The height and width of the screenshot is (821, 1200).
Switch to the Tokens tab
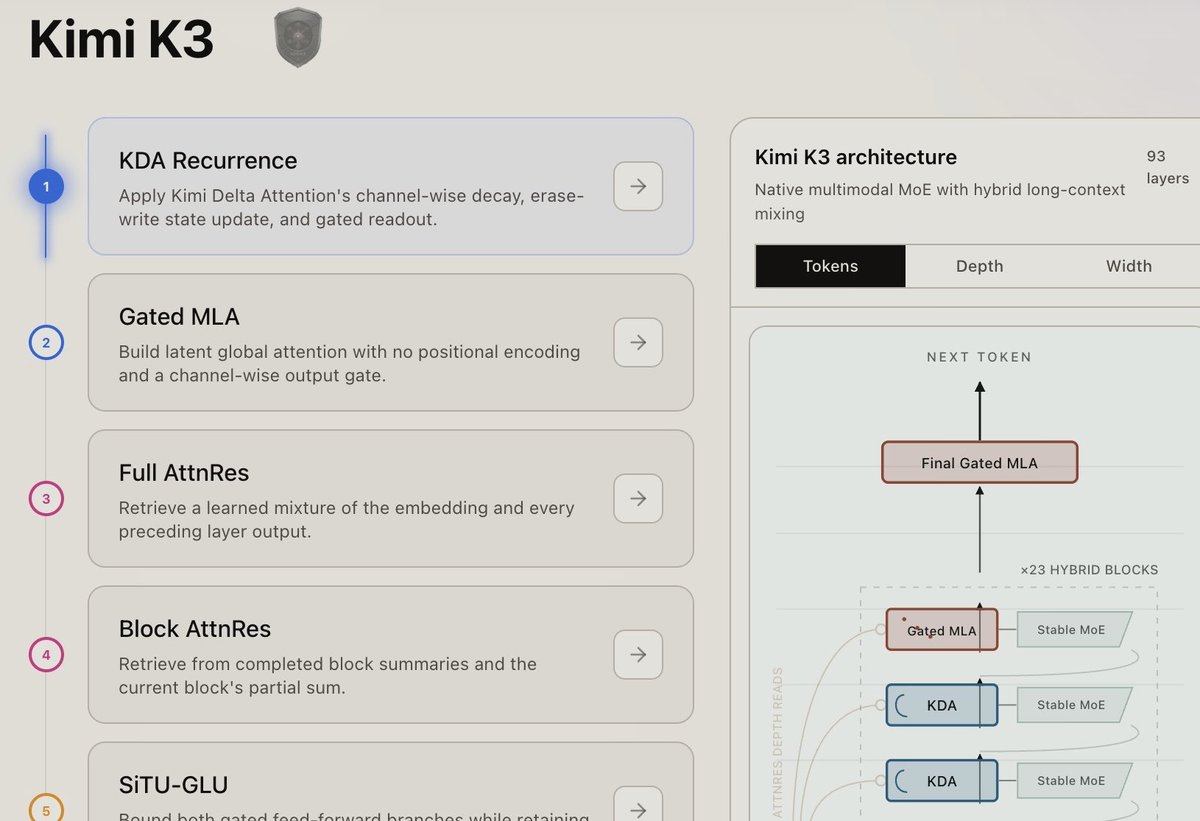click(x=831, y=266)
